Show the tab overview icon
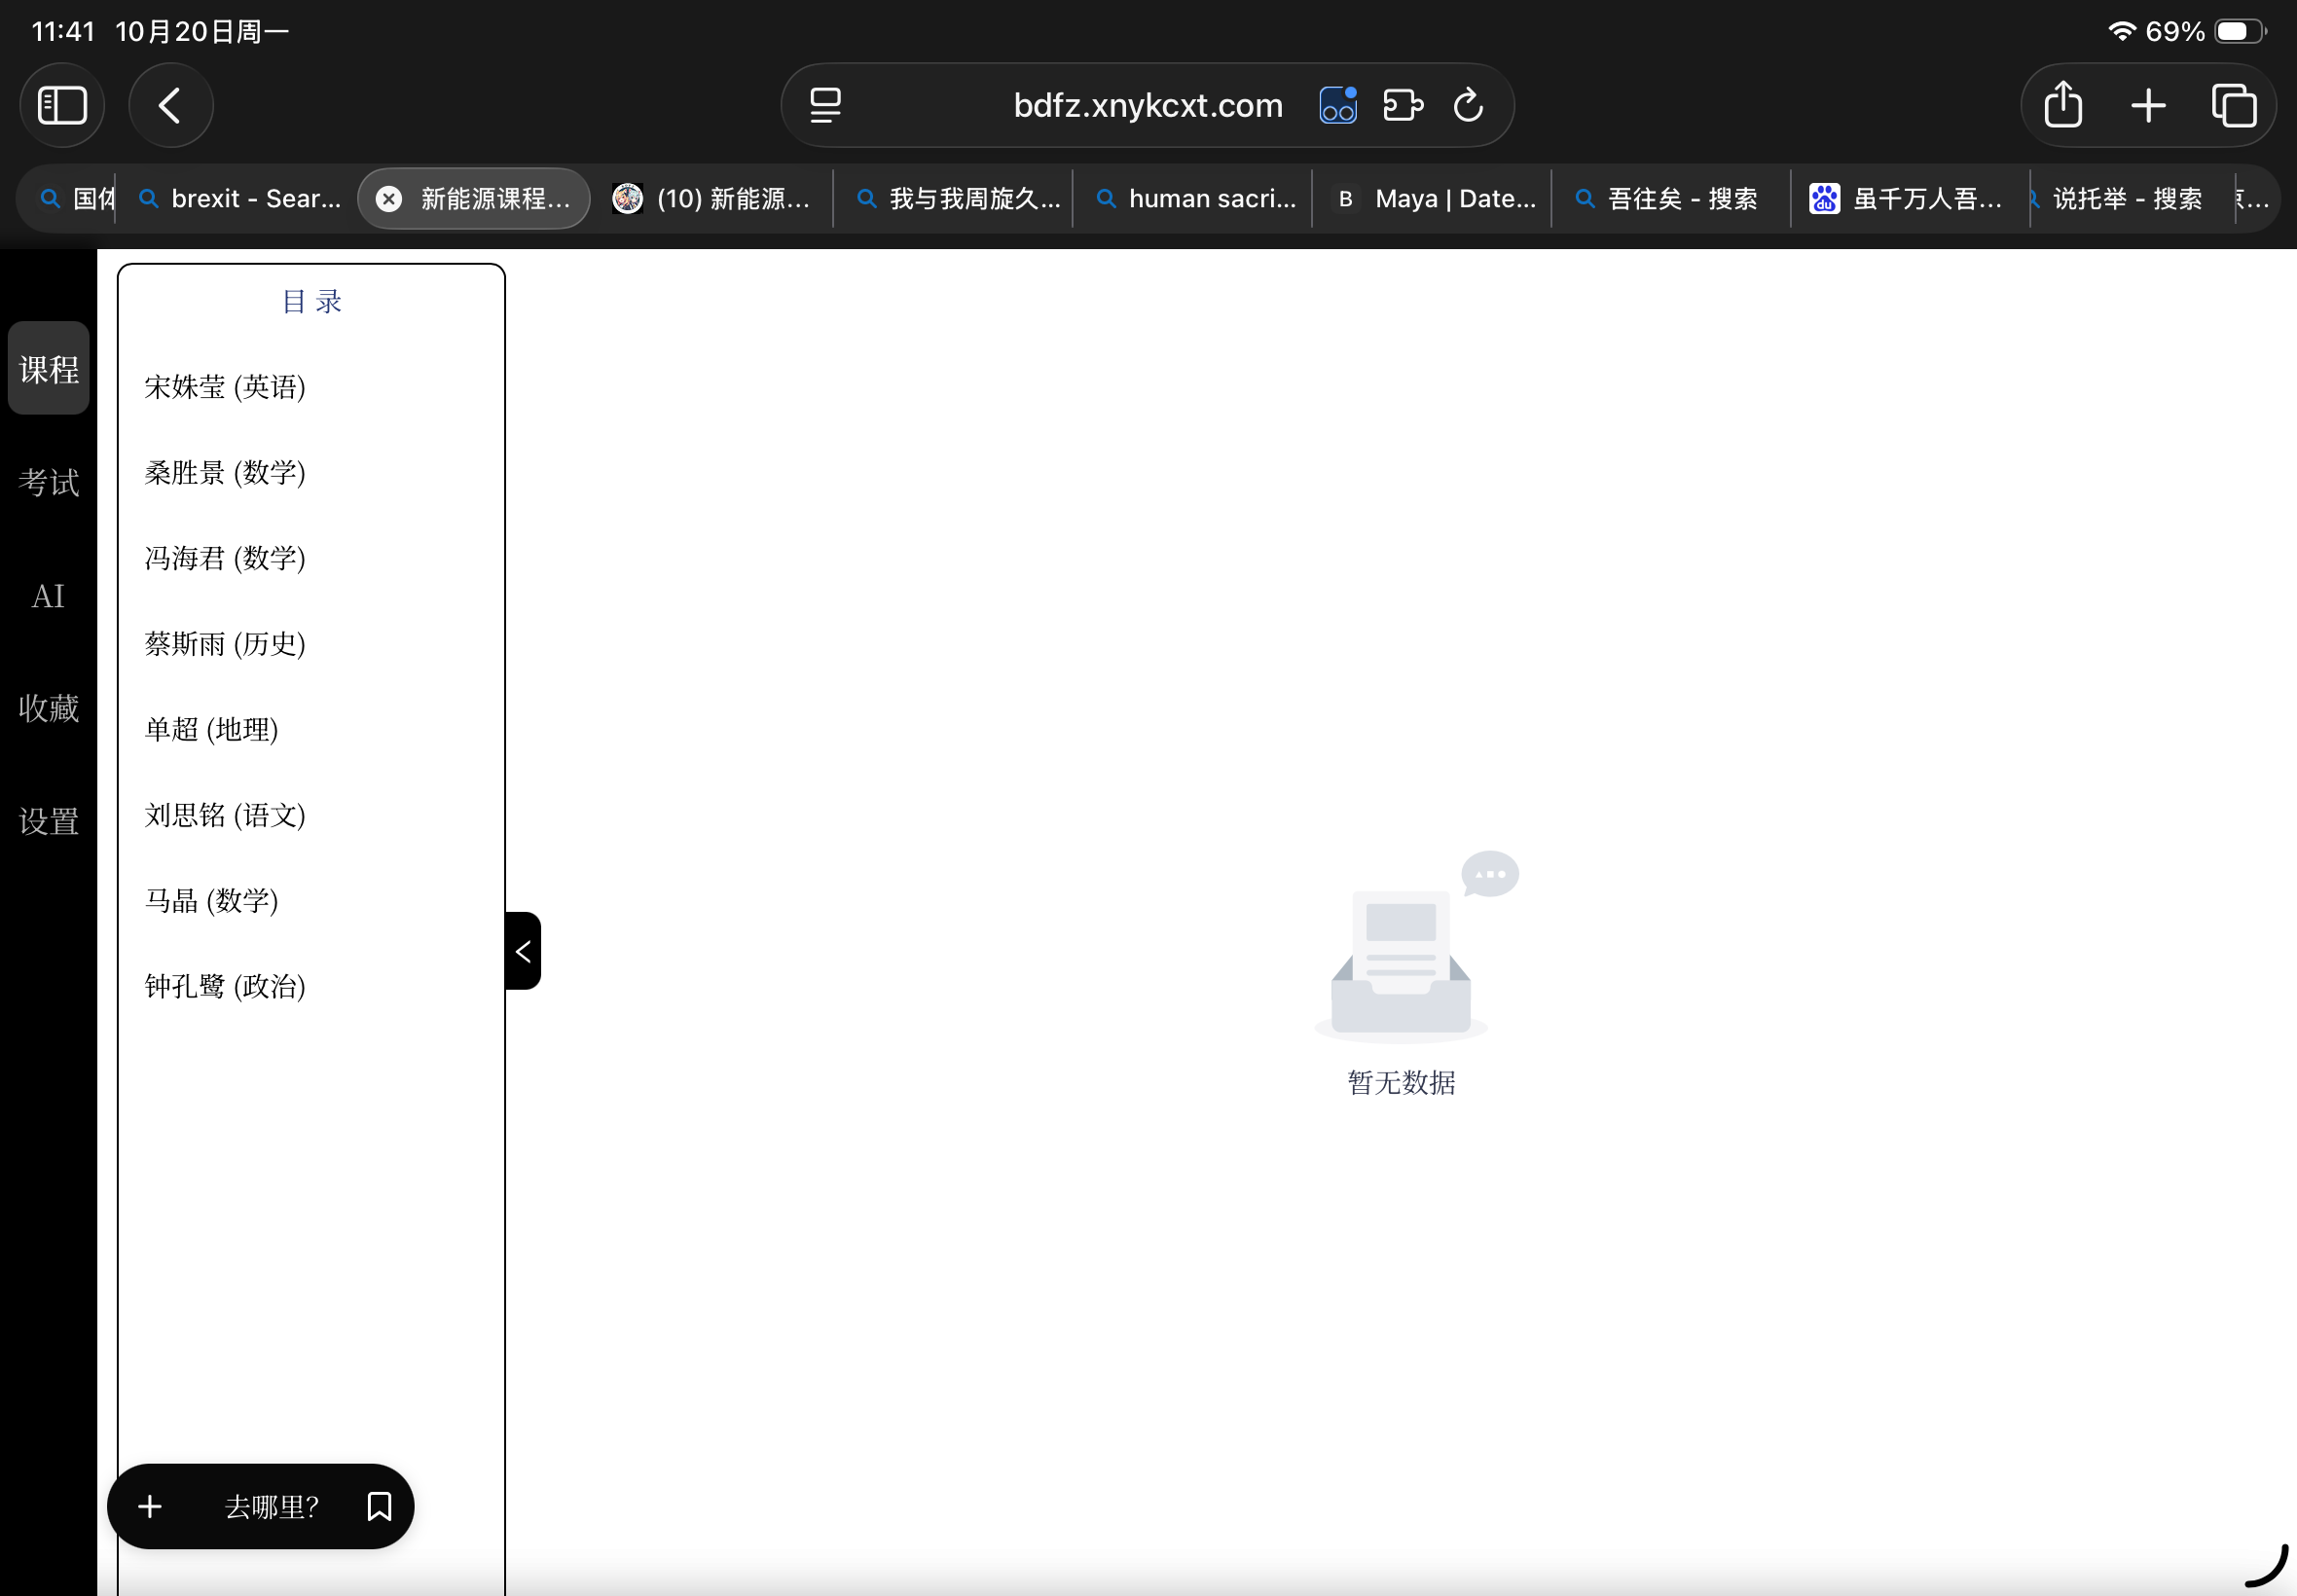Screen dimensions: 2297x1596 [2233, 105]
